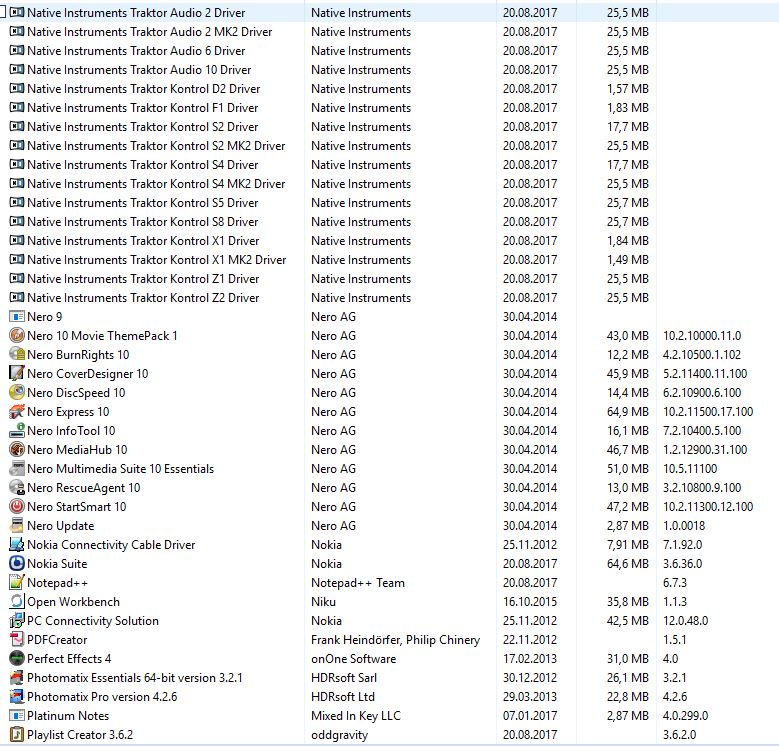The image size is (779, 746).
Task: Click the Nero 10 Movie ThemePack 1 icon
Action: point(17,335)
